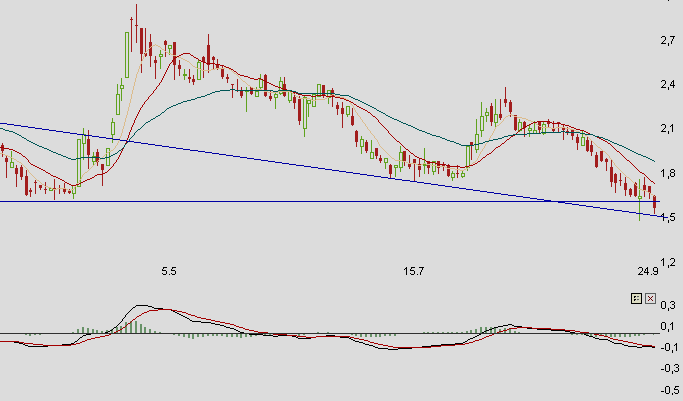
Task: Select the 2,4 price axis label
Action: click(668, 84)
